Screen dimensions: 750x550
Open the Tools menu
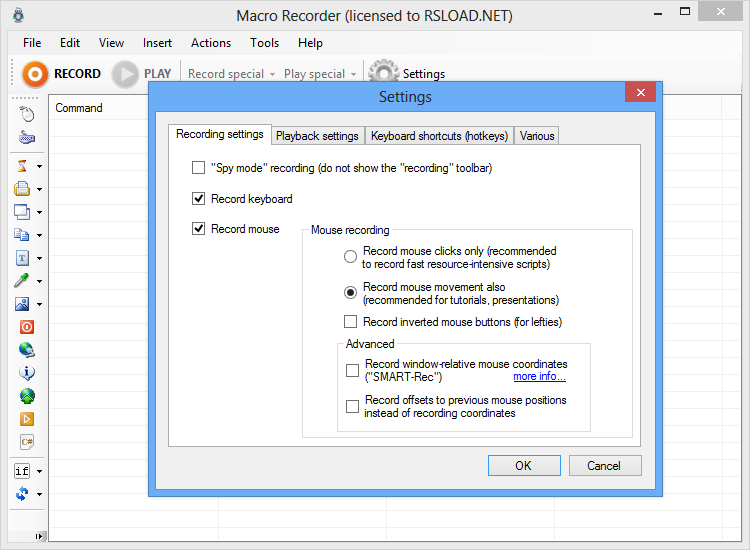(265, 43)
